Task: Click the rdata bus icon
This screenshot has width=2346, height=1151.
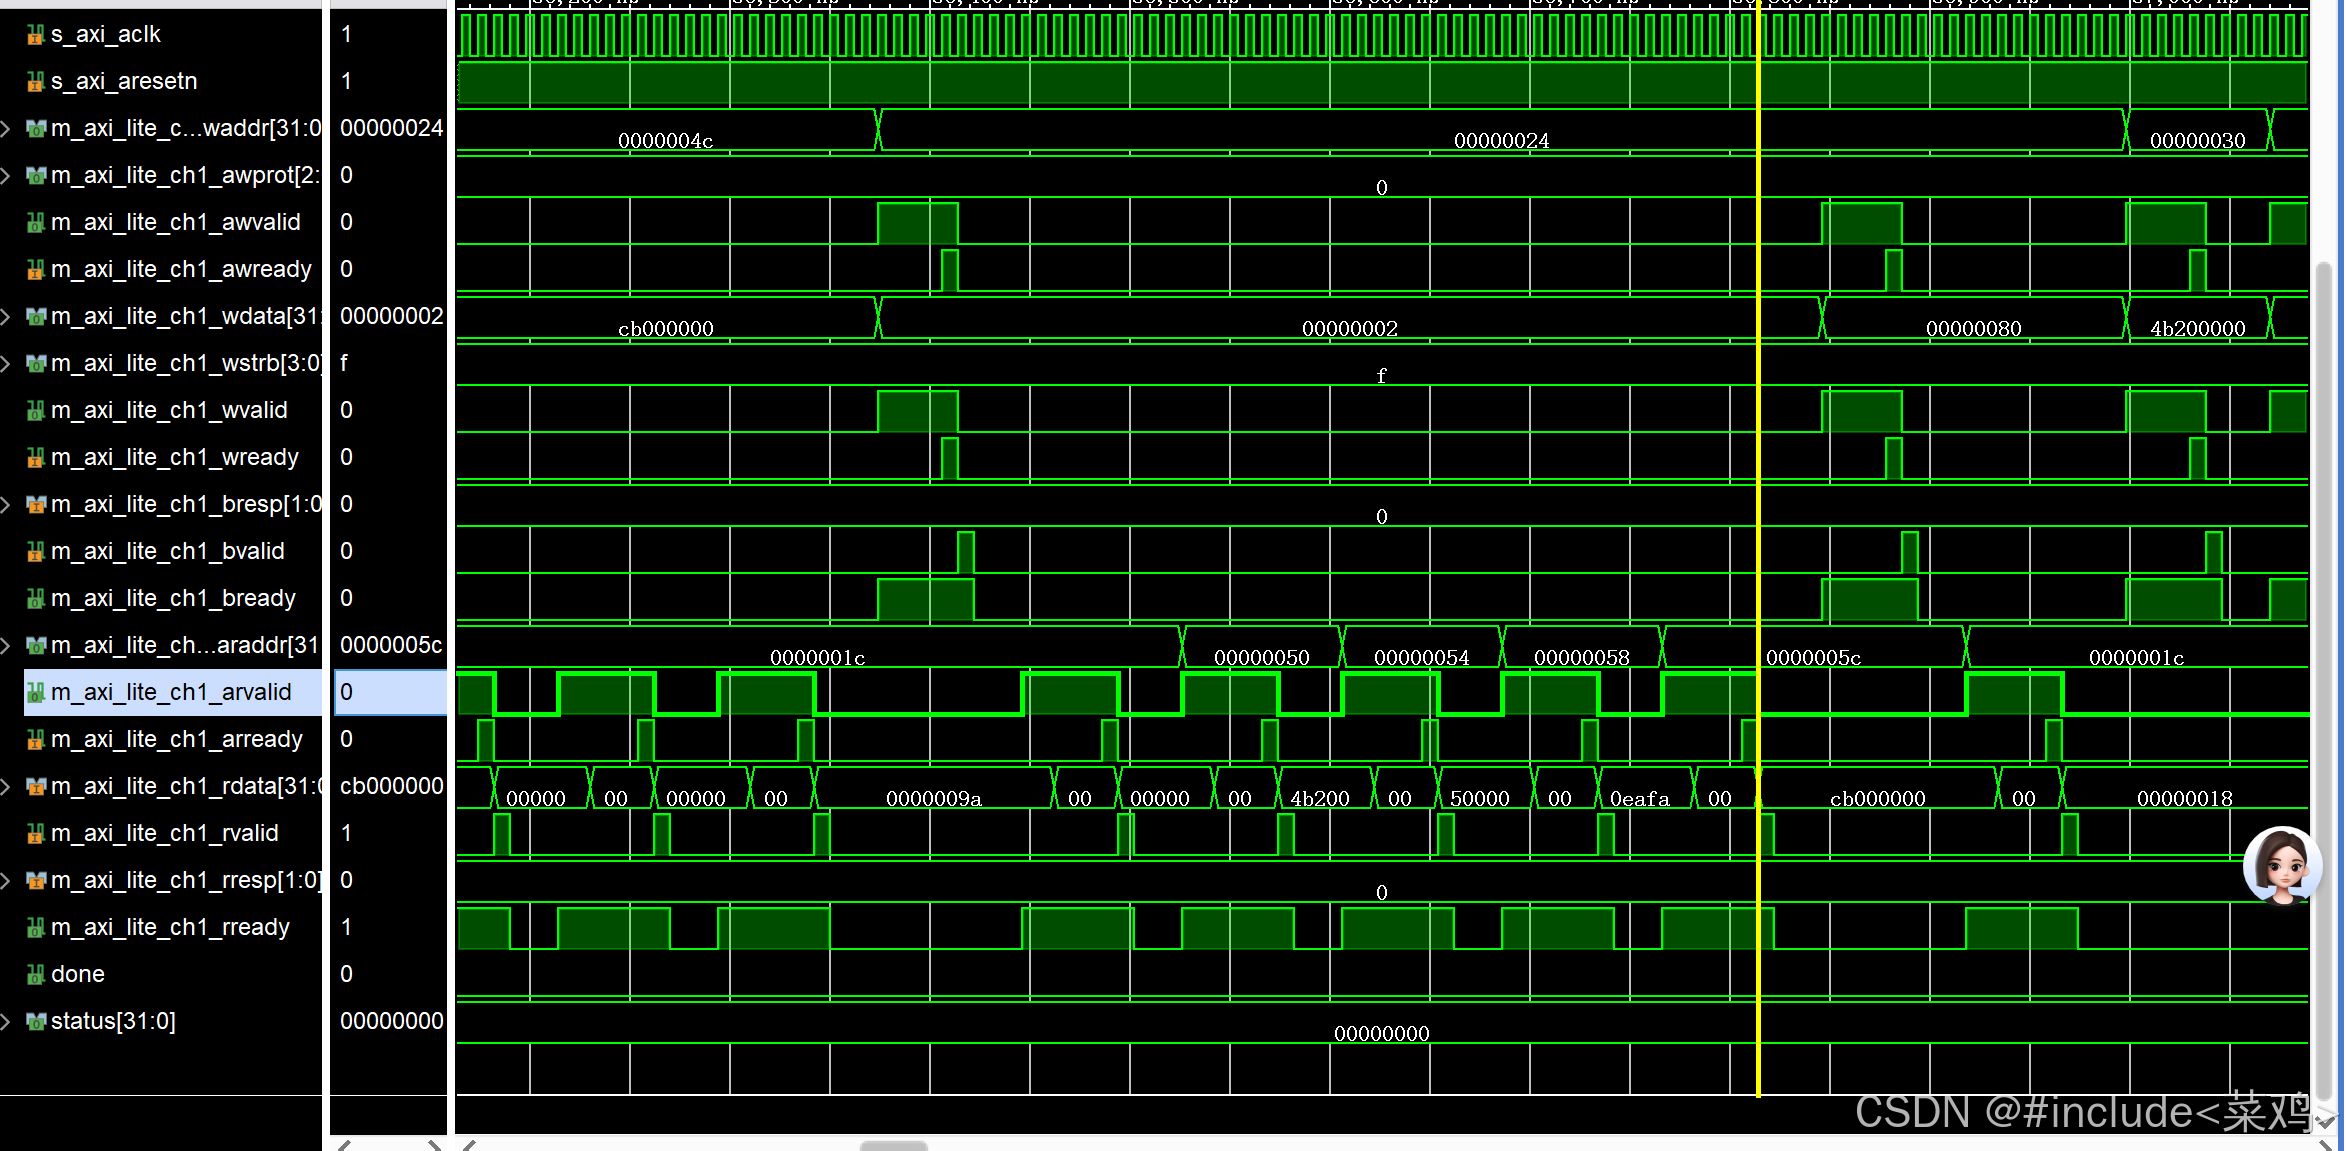Action: pyautogui.click(x=36, y=786)
